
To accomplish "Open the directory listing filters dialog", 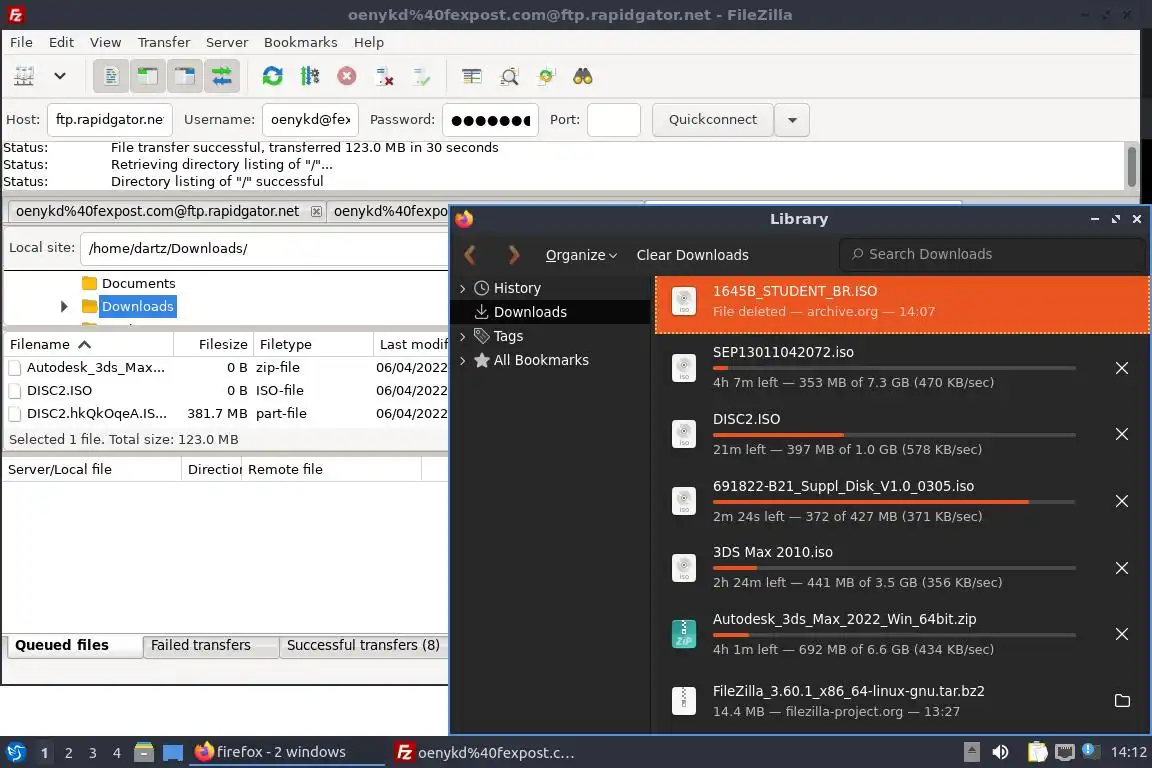I will (472, 76).
